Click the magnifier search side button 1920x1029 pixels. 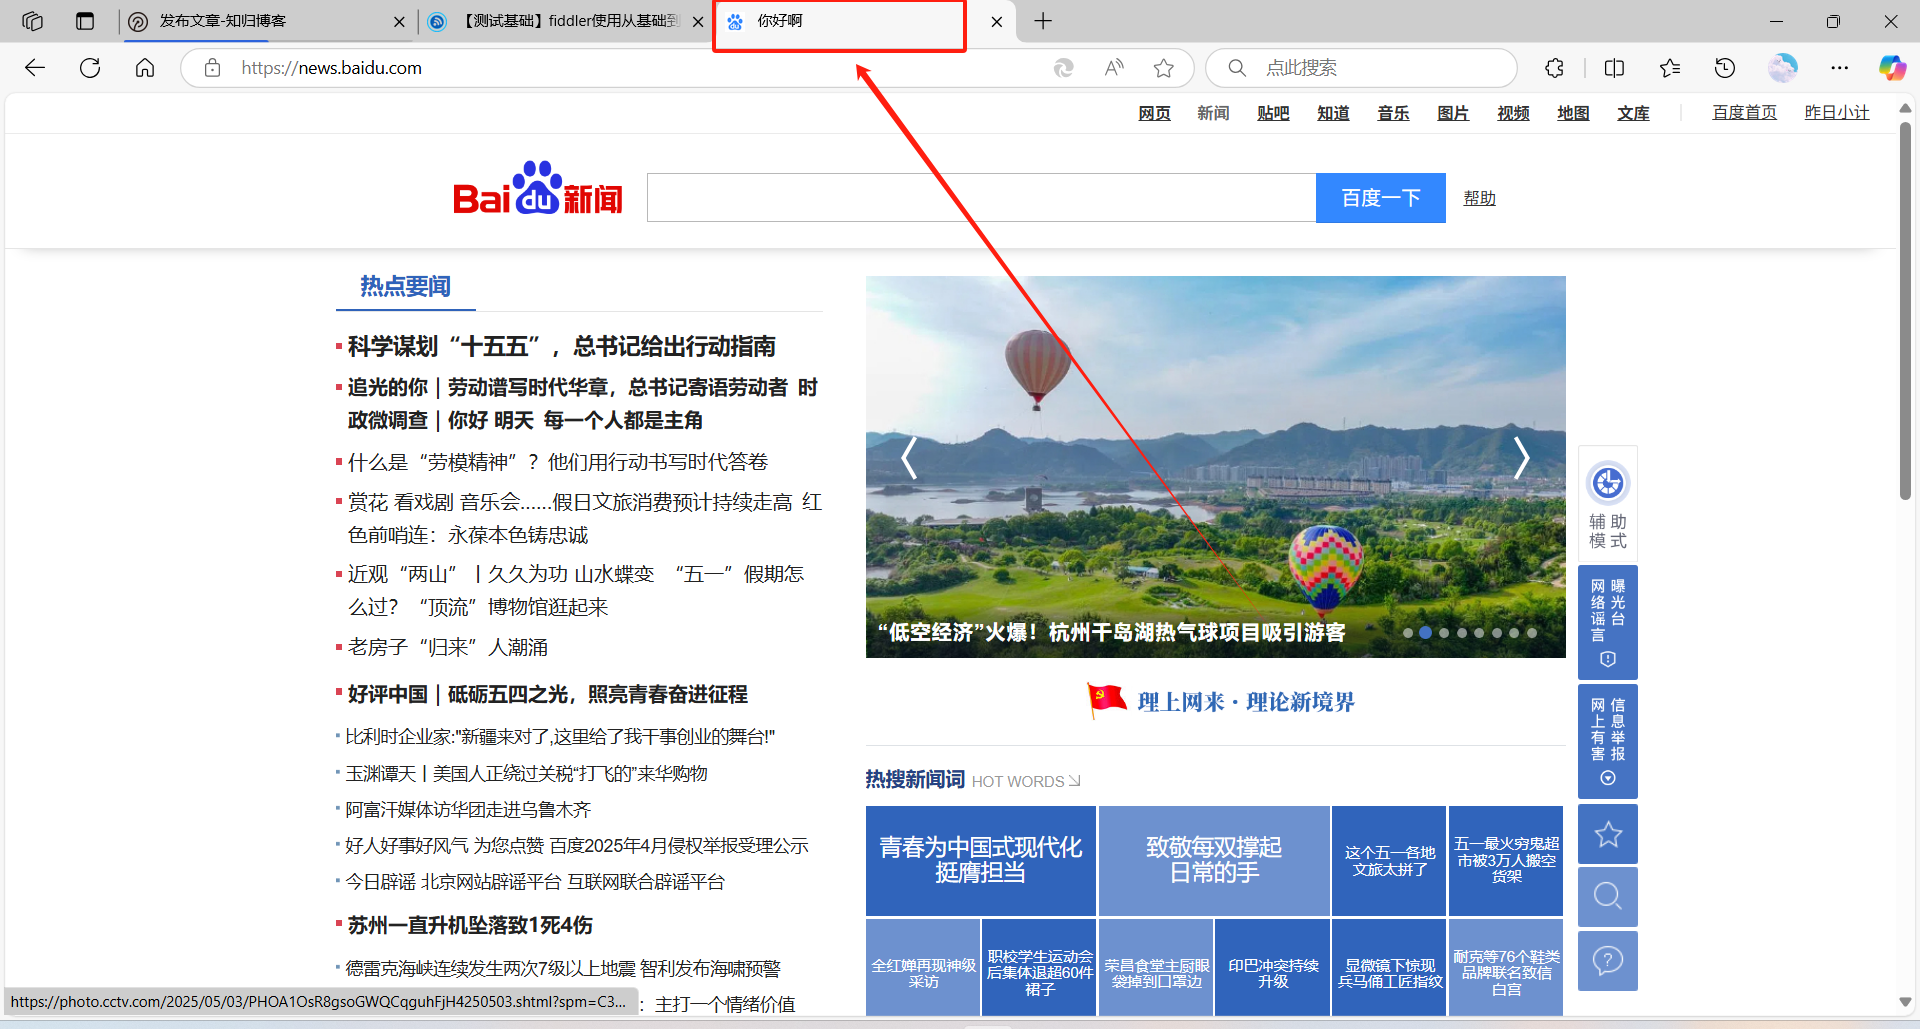coord(1608,896)
